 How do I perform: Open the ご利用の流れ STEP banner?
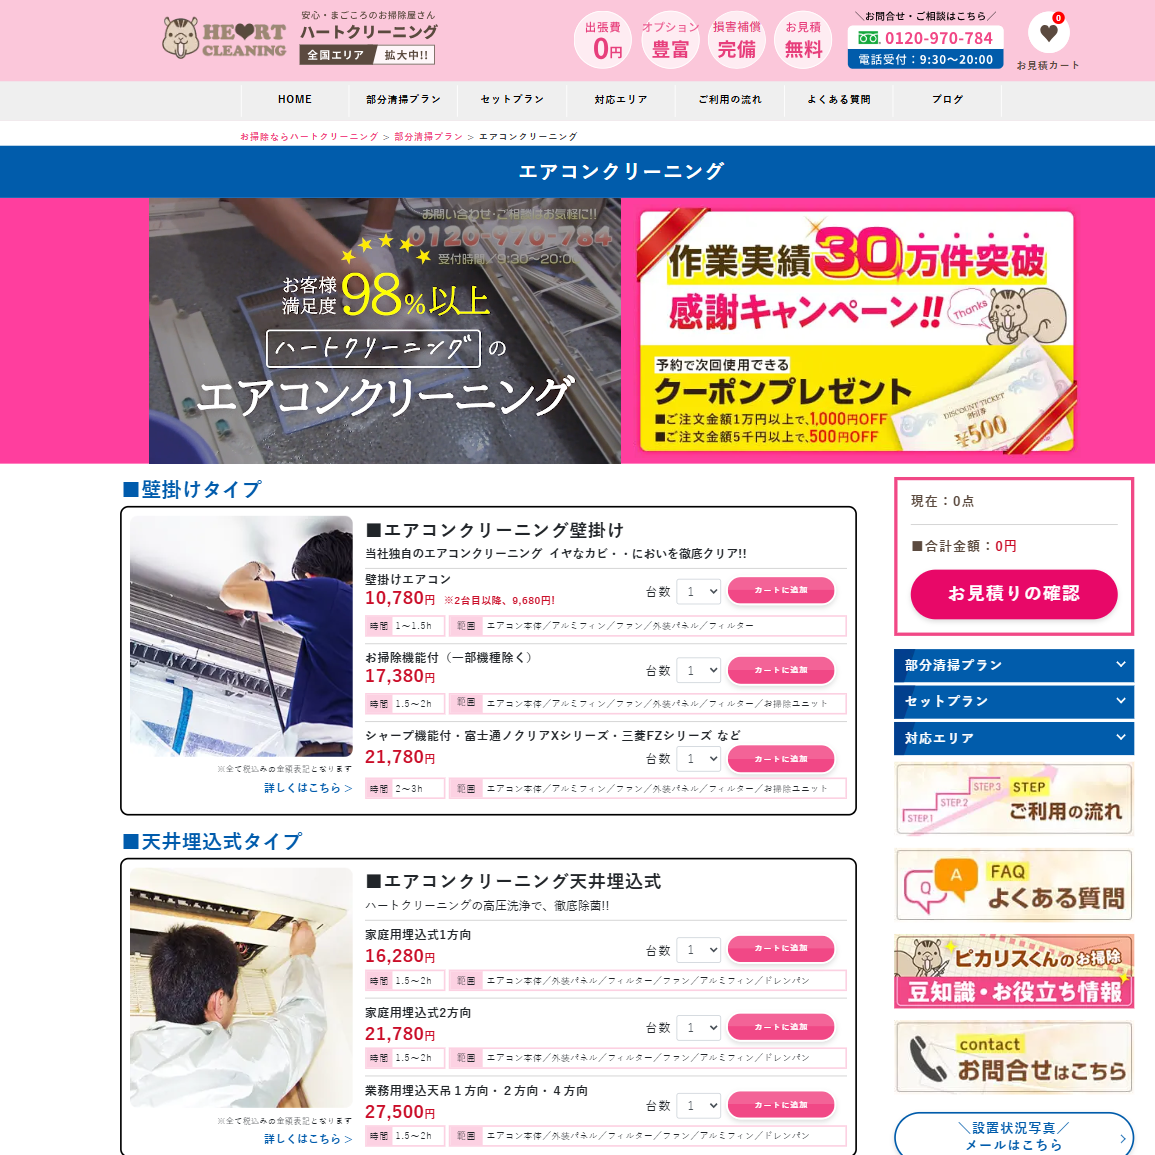pos(1014,799)
